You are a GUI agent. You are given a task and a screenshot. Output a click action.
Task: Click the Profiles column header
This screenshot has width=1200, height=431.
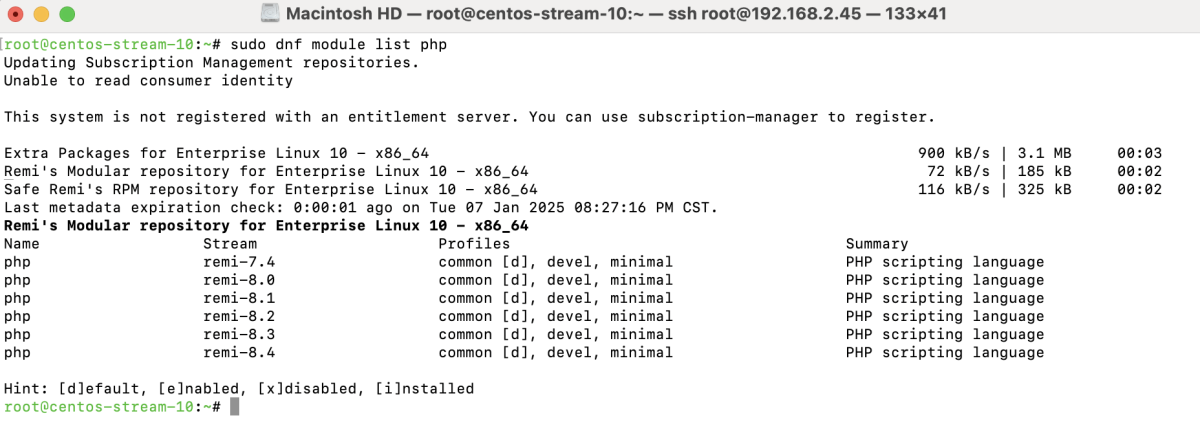tap(474, 244)
